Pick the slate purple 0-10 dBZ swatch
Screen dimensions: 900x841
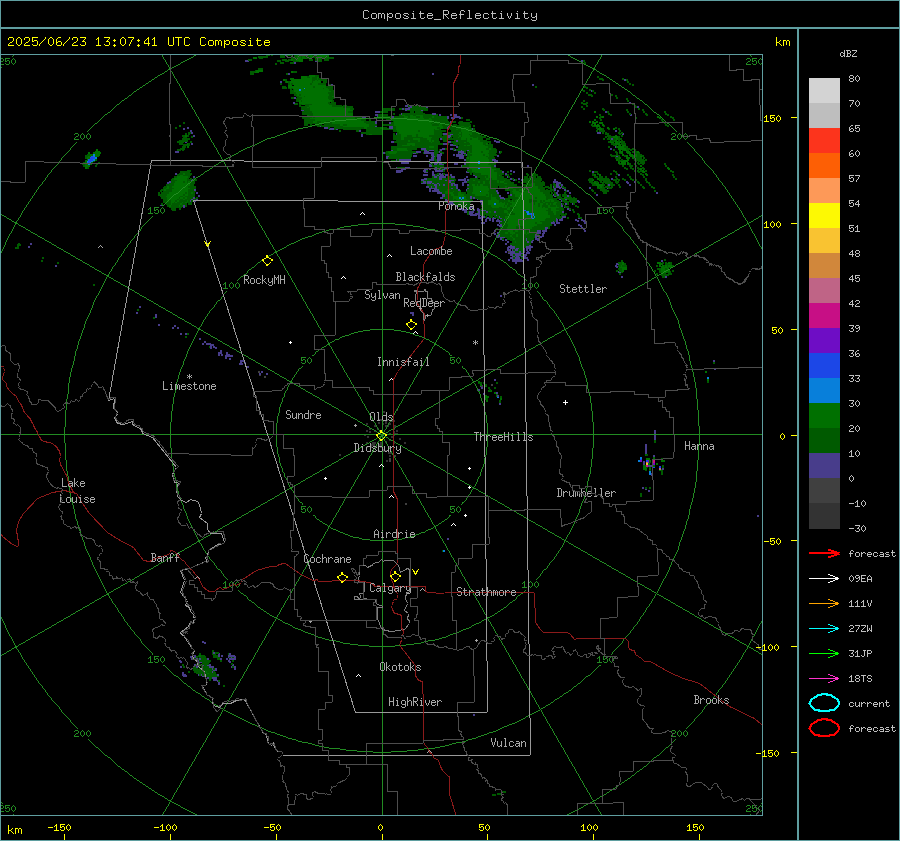click(824, 466)
